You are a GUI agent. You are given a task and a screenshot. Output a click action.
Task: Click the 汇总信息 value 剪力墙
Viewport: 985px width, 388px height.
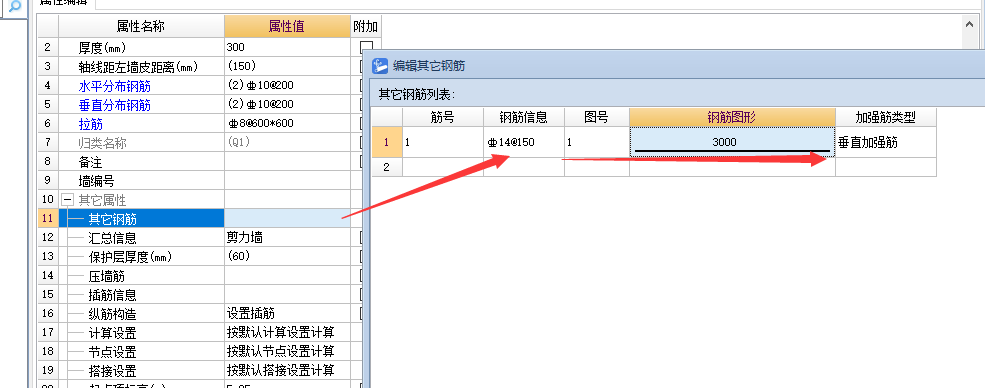287,238
